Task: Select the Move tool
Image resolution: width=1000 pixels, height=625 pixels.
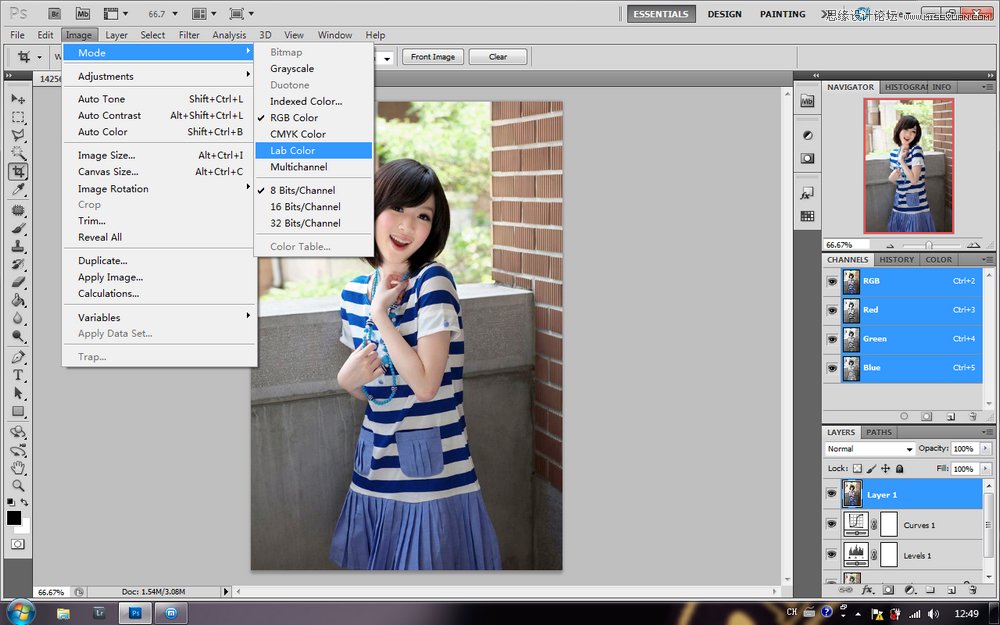Action: [x=16, y=100]
